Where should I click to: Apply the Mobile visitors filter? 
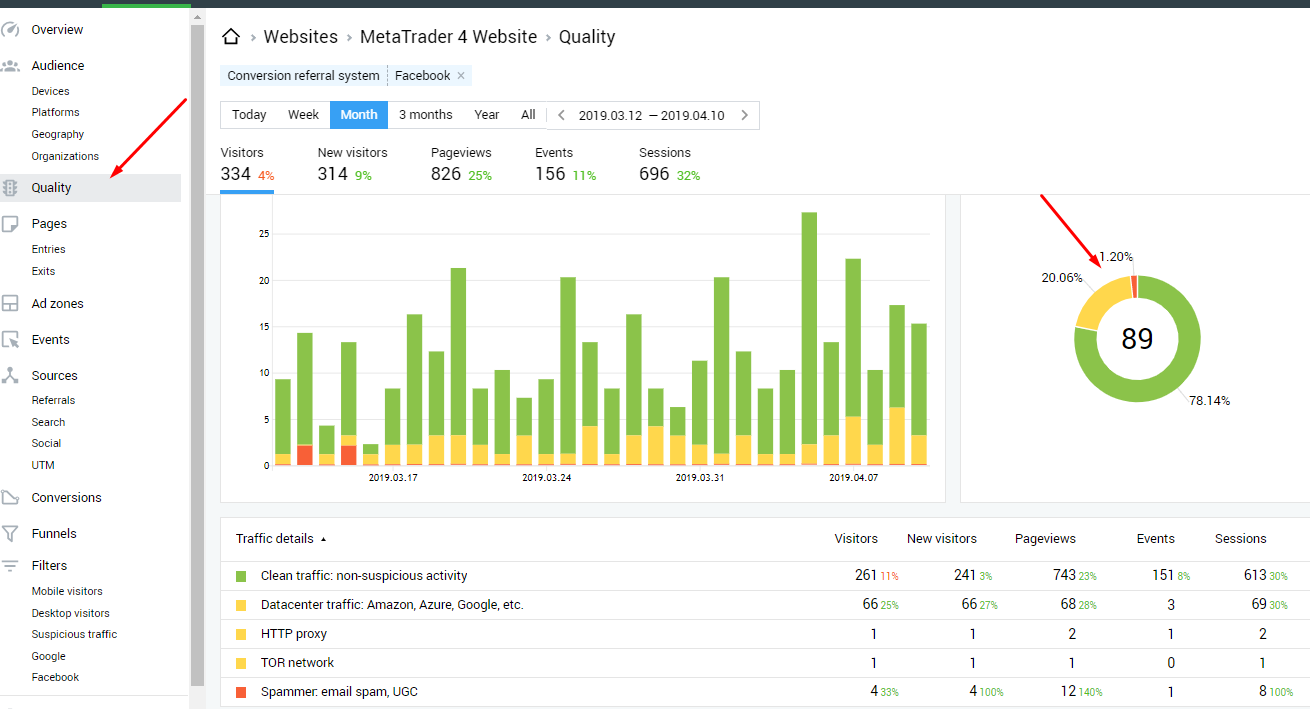tap(67, 591)
